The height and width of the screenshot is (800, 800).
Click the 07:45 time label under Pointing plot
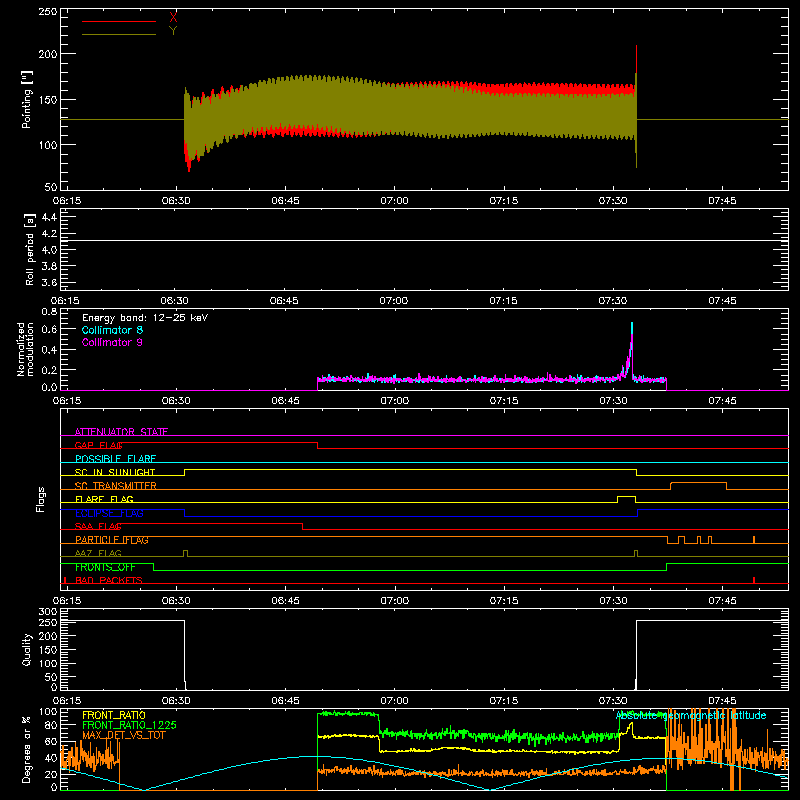tap(722, 201)
